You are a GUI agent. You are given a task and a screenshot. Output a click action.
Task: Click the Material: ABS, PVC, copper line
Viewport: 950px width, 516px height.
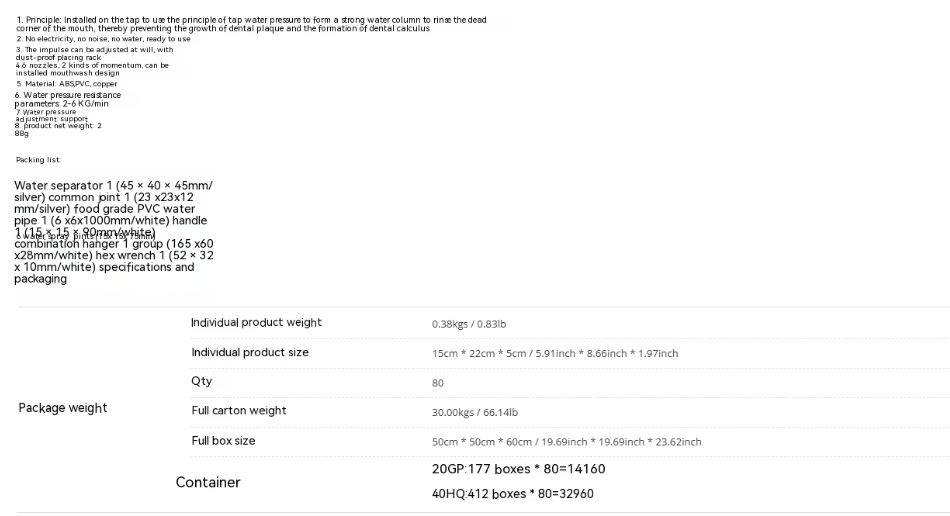pyautogui.click(x=67, y=84)
